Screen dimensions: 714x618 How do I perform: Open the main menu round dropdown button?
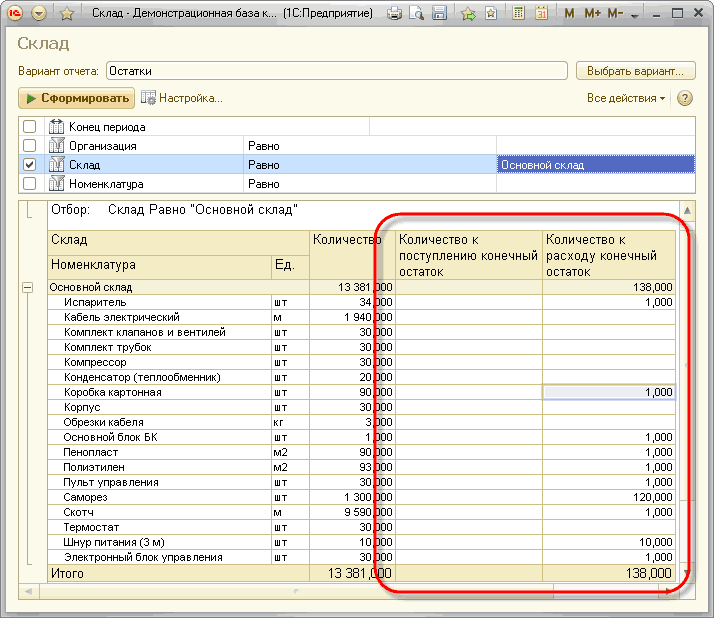point(39,14)
